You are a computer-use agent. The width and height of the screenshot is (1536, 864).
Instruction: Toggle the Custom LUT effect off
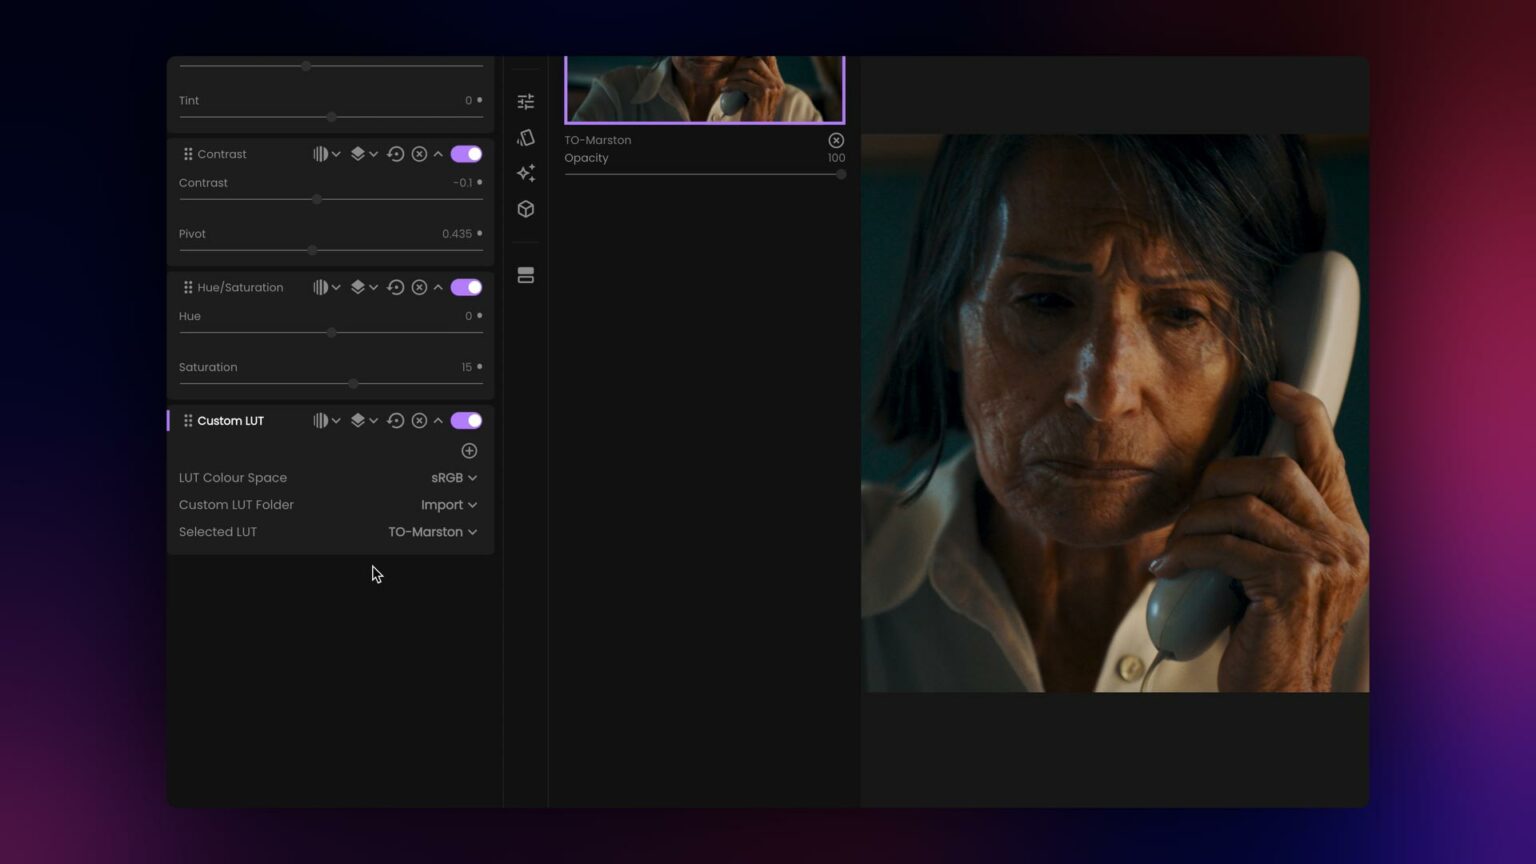[x=466, y=420]
